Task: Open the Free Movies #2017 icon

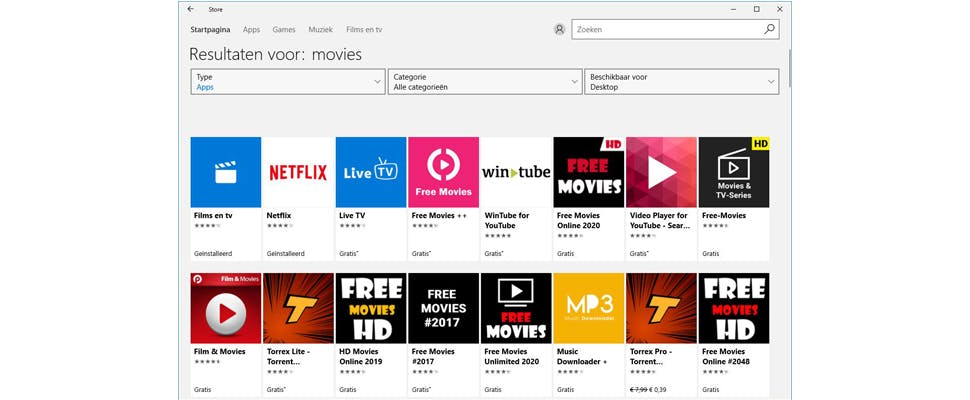Action: tap(444, 308)
